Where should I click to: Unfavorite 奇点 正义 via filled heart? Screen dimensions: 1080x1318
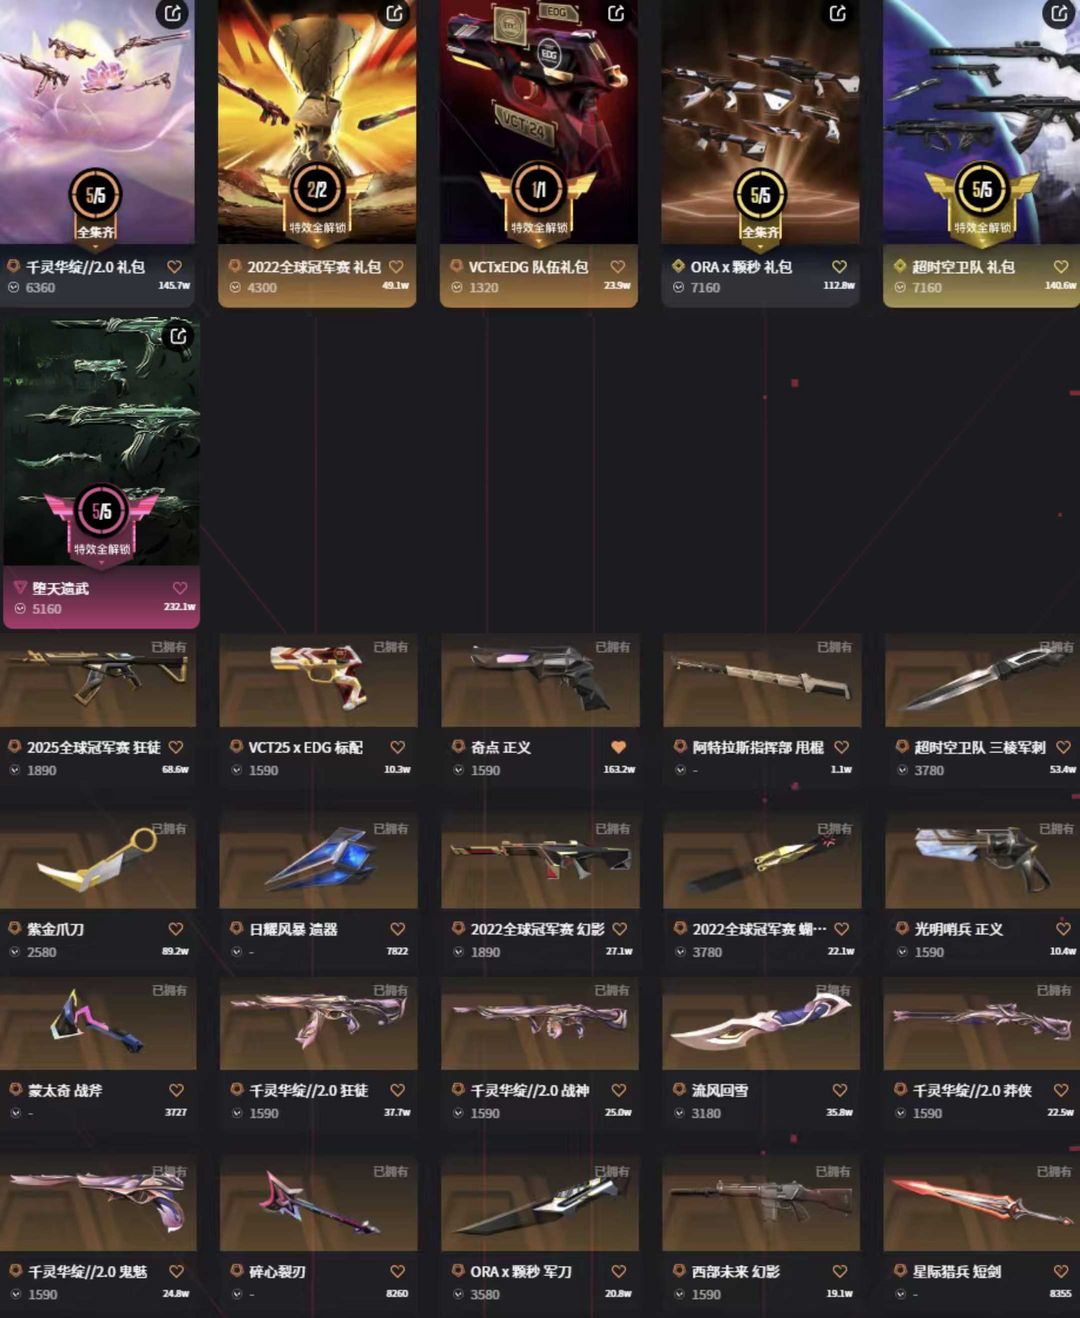click(618, 747)
